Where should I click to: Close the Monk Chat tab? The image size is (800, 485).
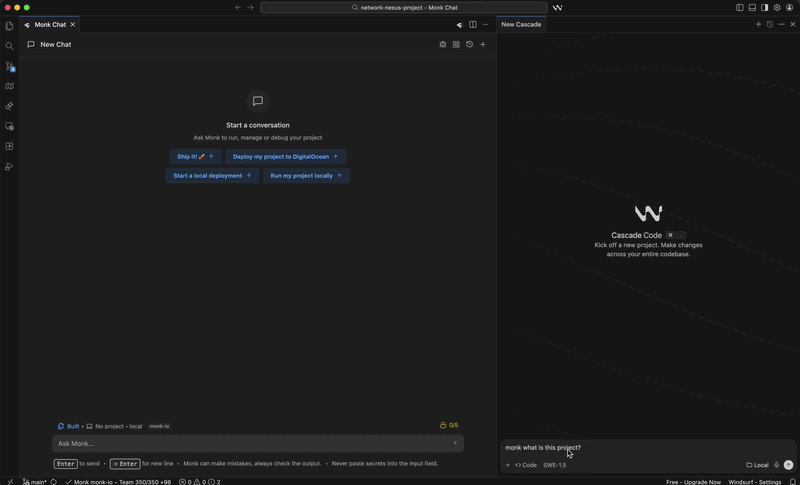72,24
